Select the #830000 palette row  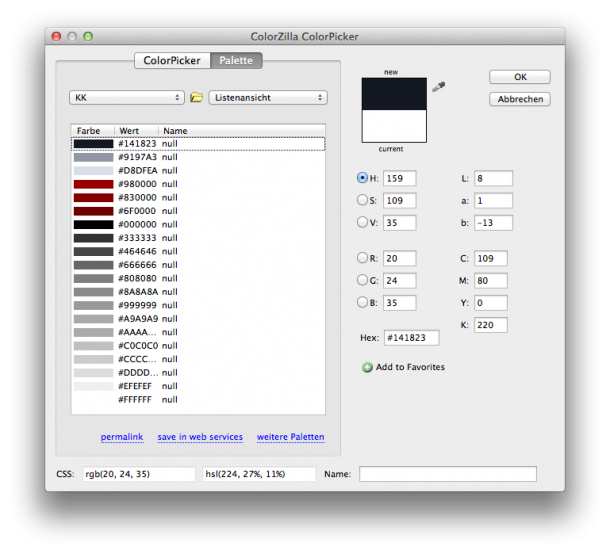click(x=198, y=198)
